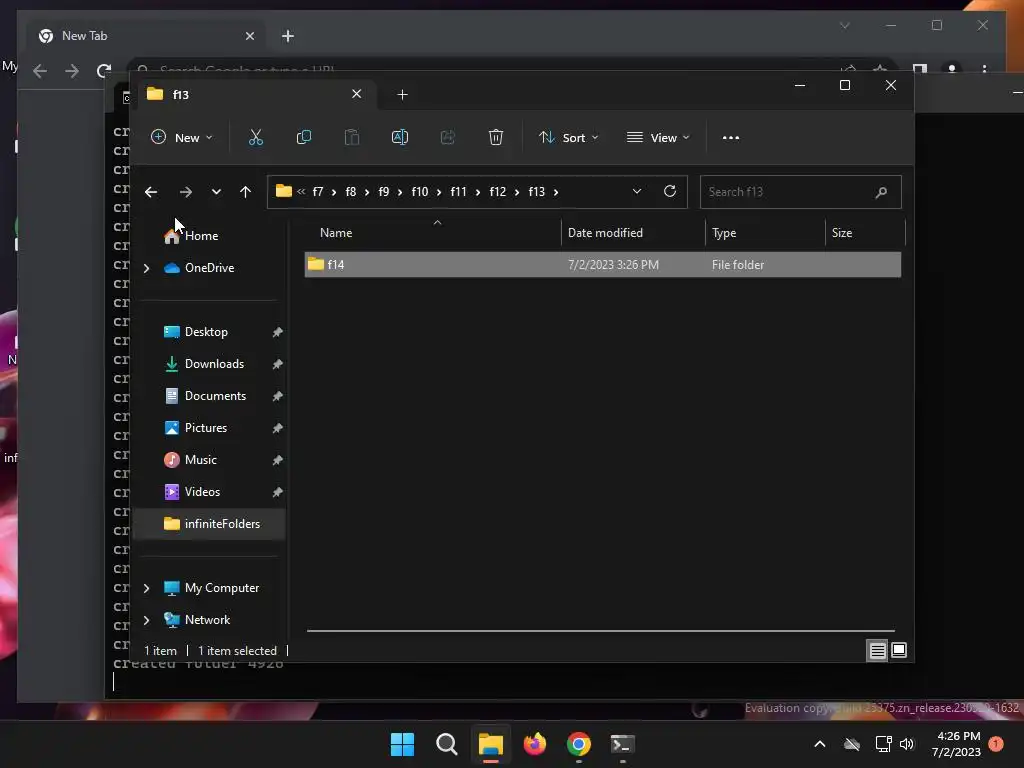This screenshot has width=1024, height=768.
Task: Click the network icon in system tray
Action: point(883,744)
